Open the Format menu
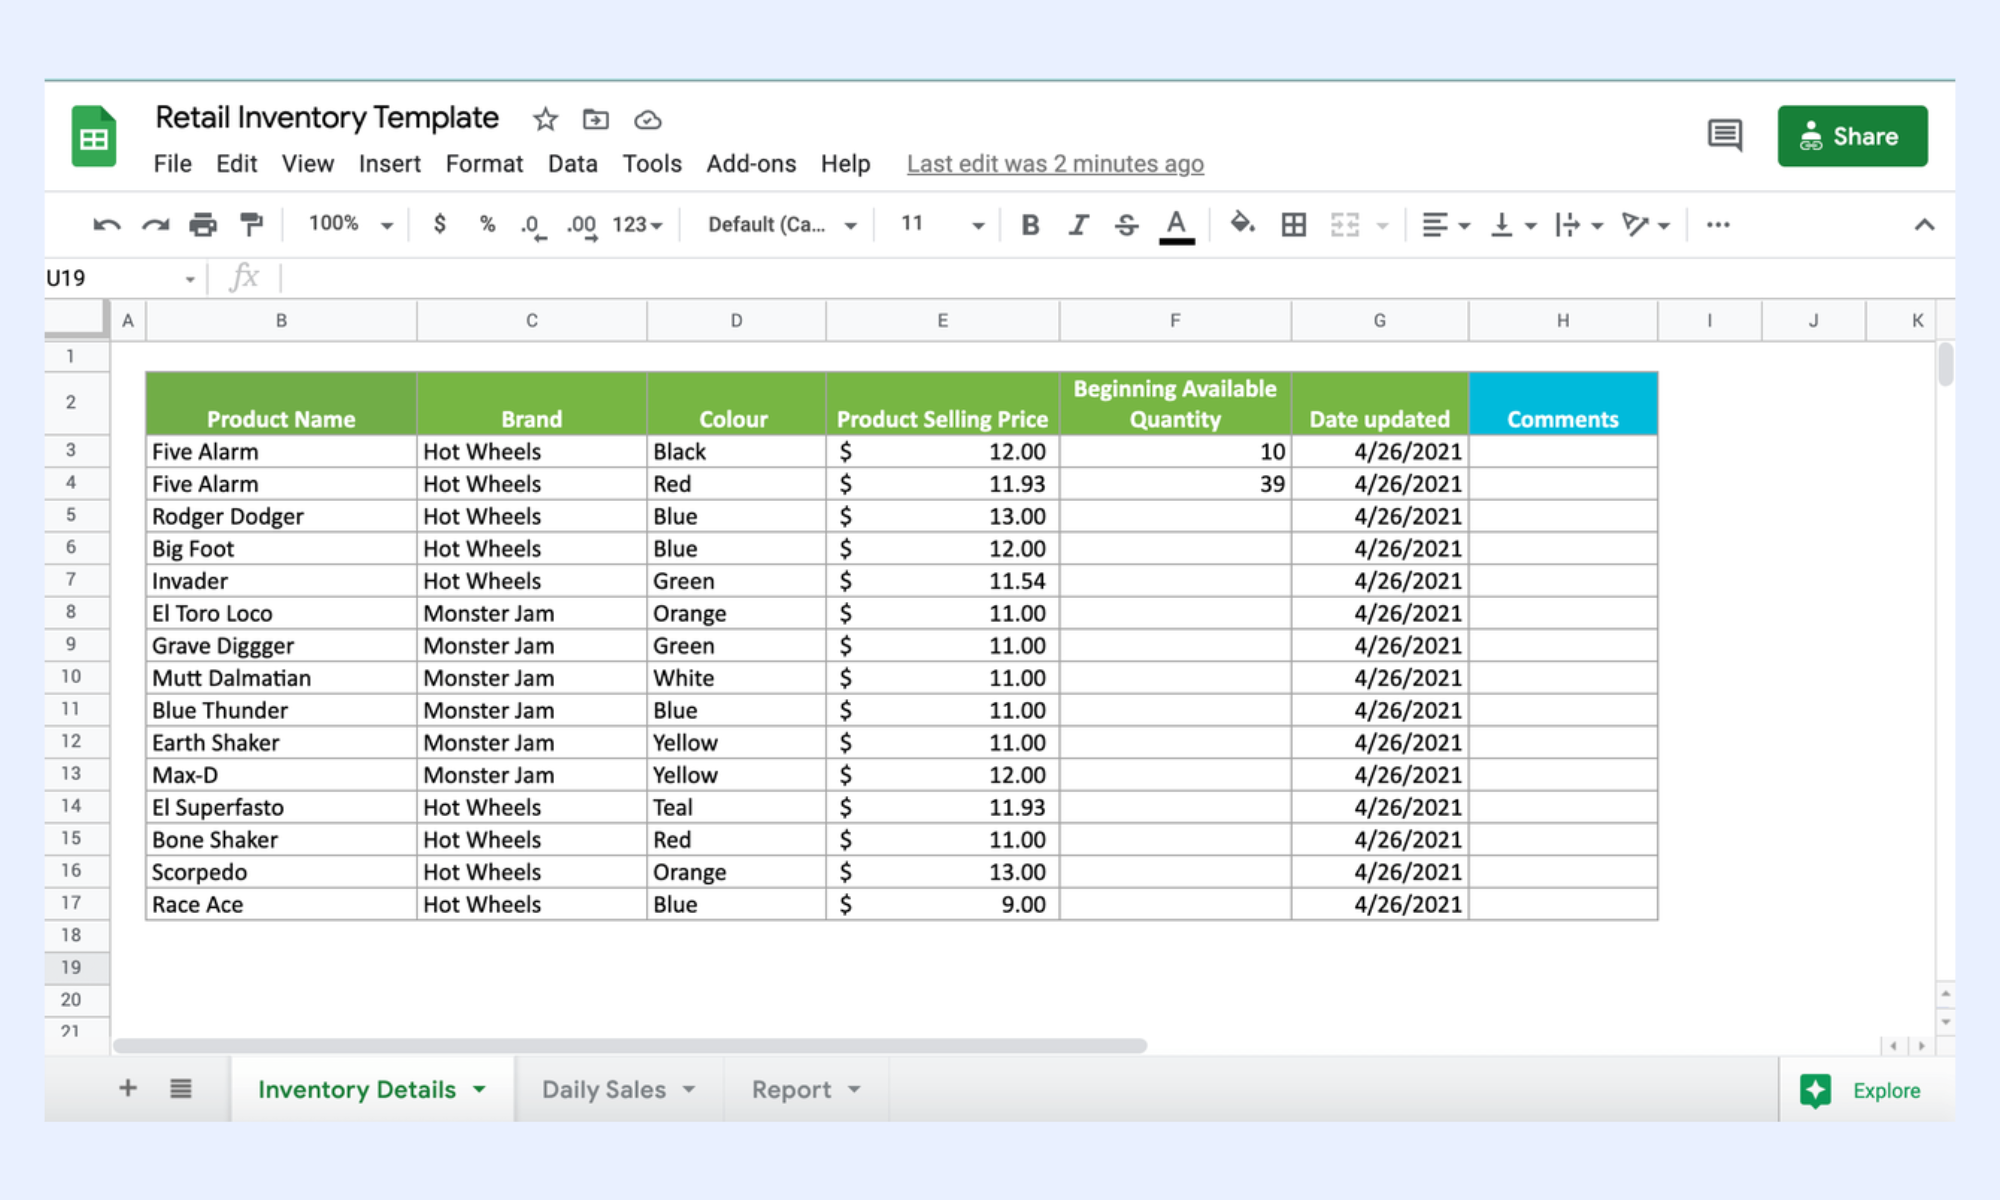This screenshot has width=2000, height=1200. tap(484, 164)
